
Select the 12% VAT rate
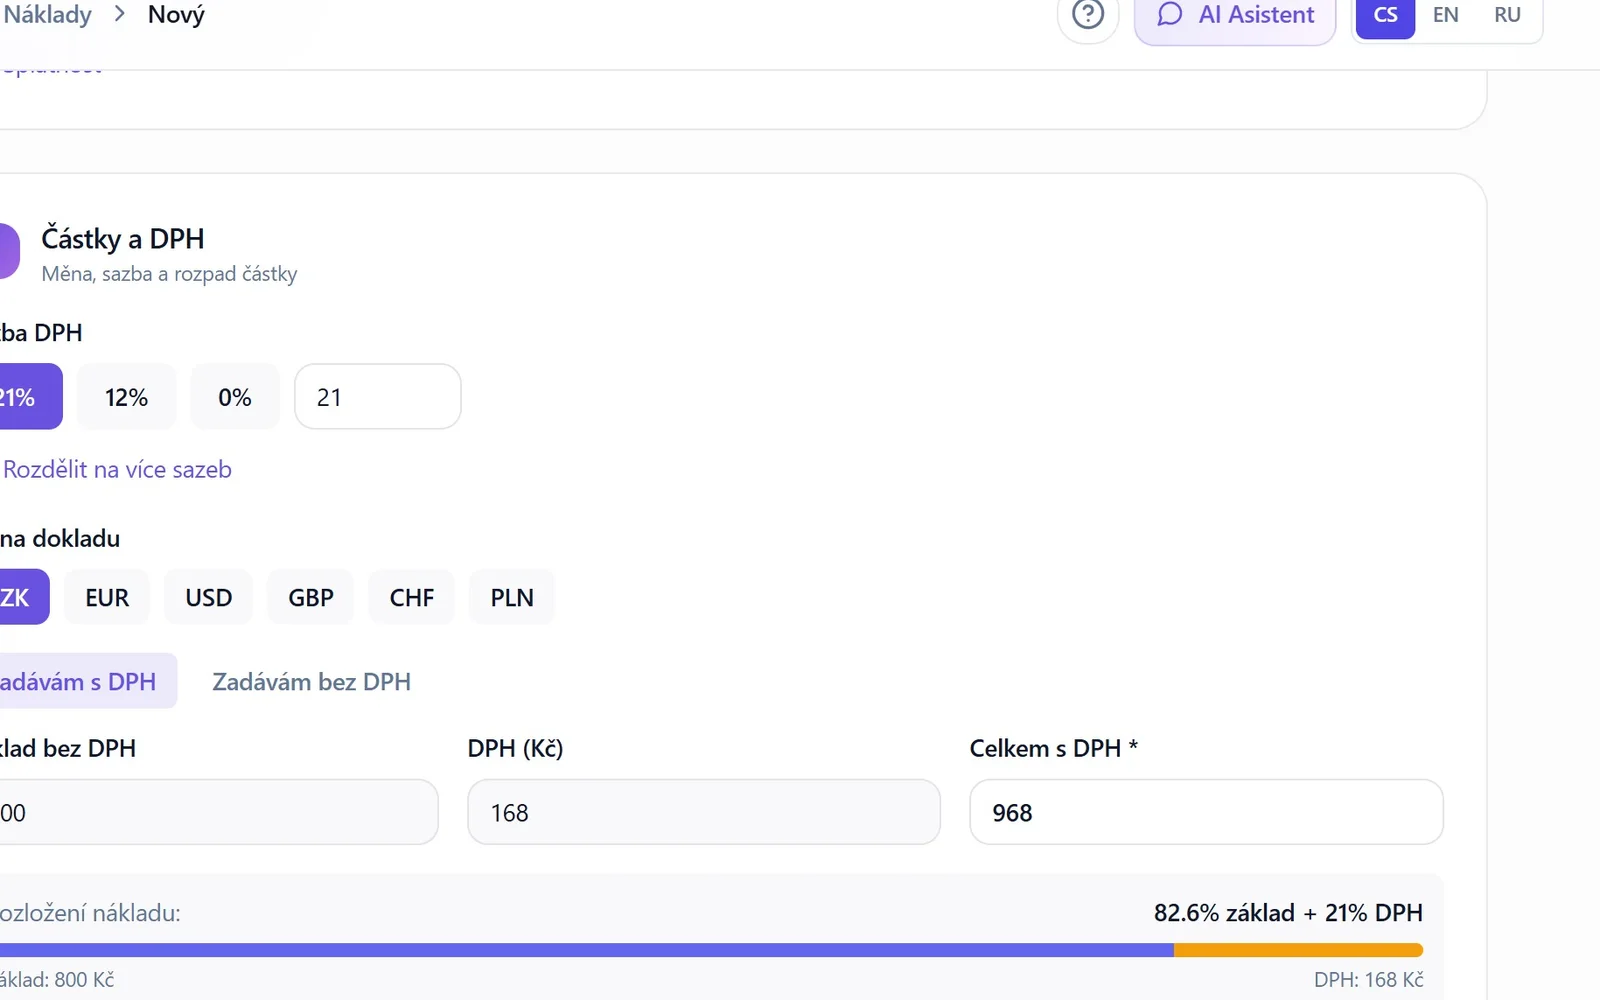point(126,397)
